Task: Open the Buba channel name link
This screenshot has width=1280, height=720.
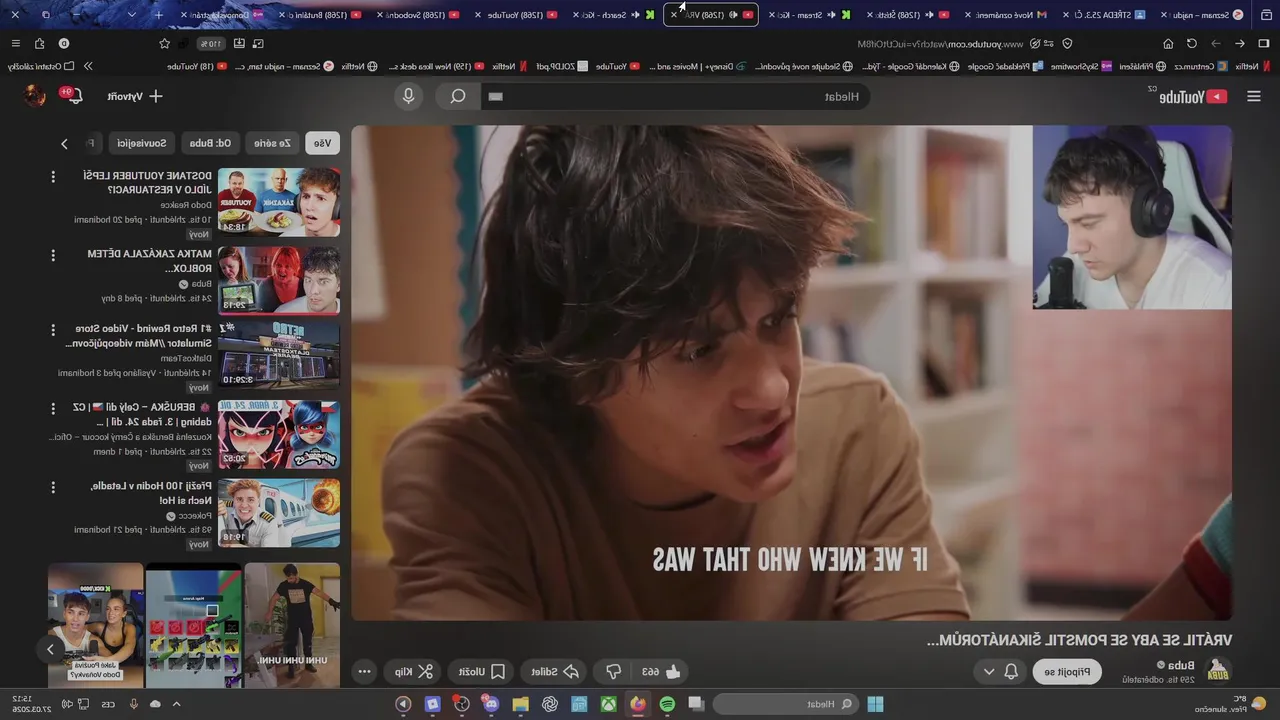Action: [x=1181, y=665]
